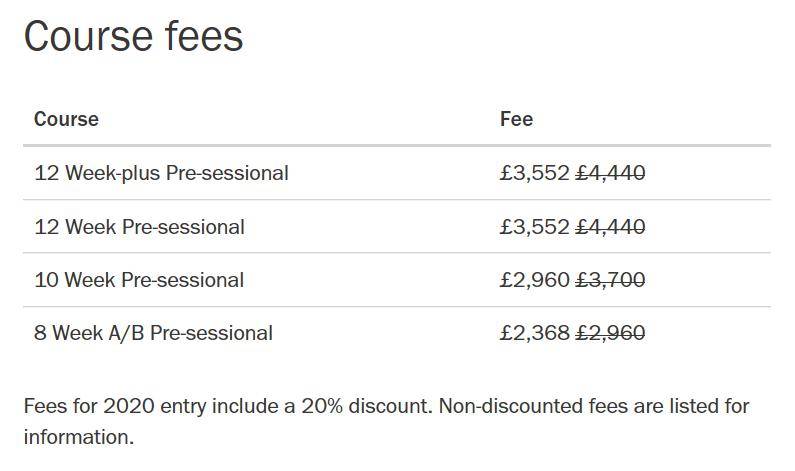
Task: Select the 8 Week A/B Pre-sessional course name
Action: [153, 333]
